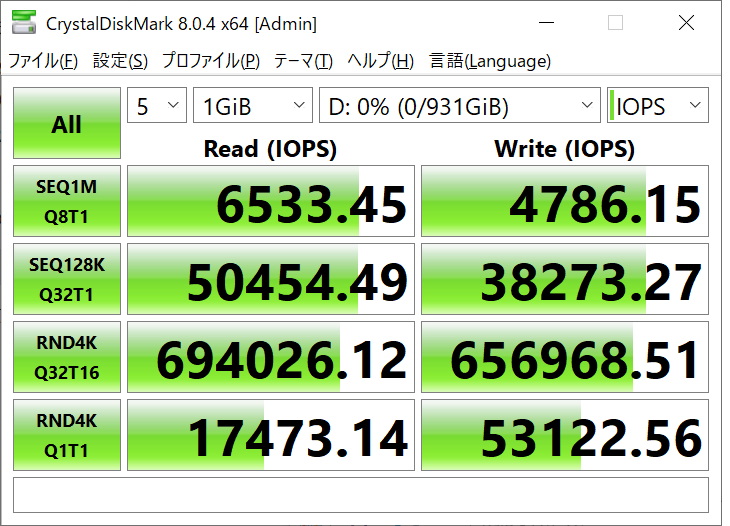Screen dimensions: 730x526
Task: Open the テーマ(T) menu
Action: coord(303,61)
